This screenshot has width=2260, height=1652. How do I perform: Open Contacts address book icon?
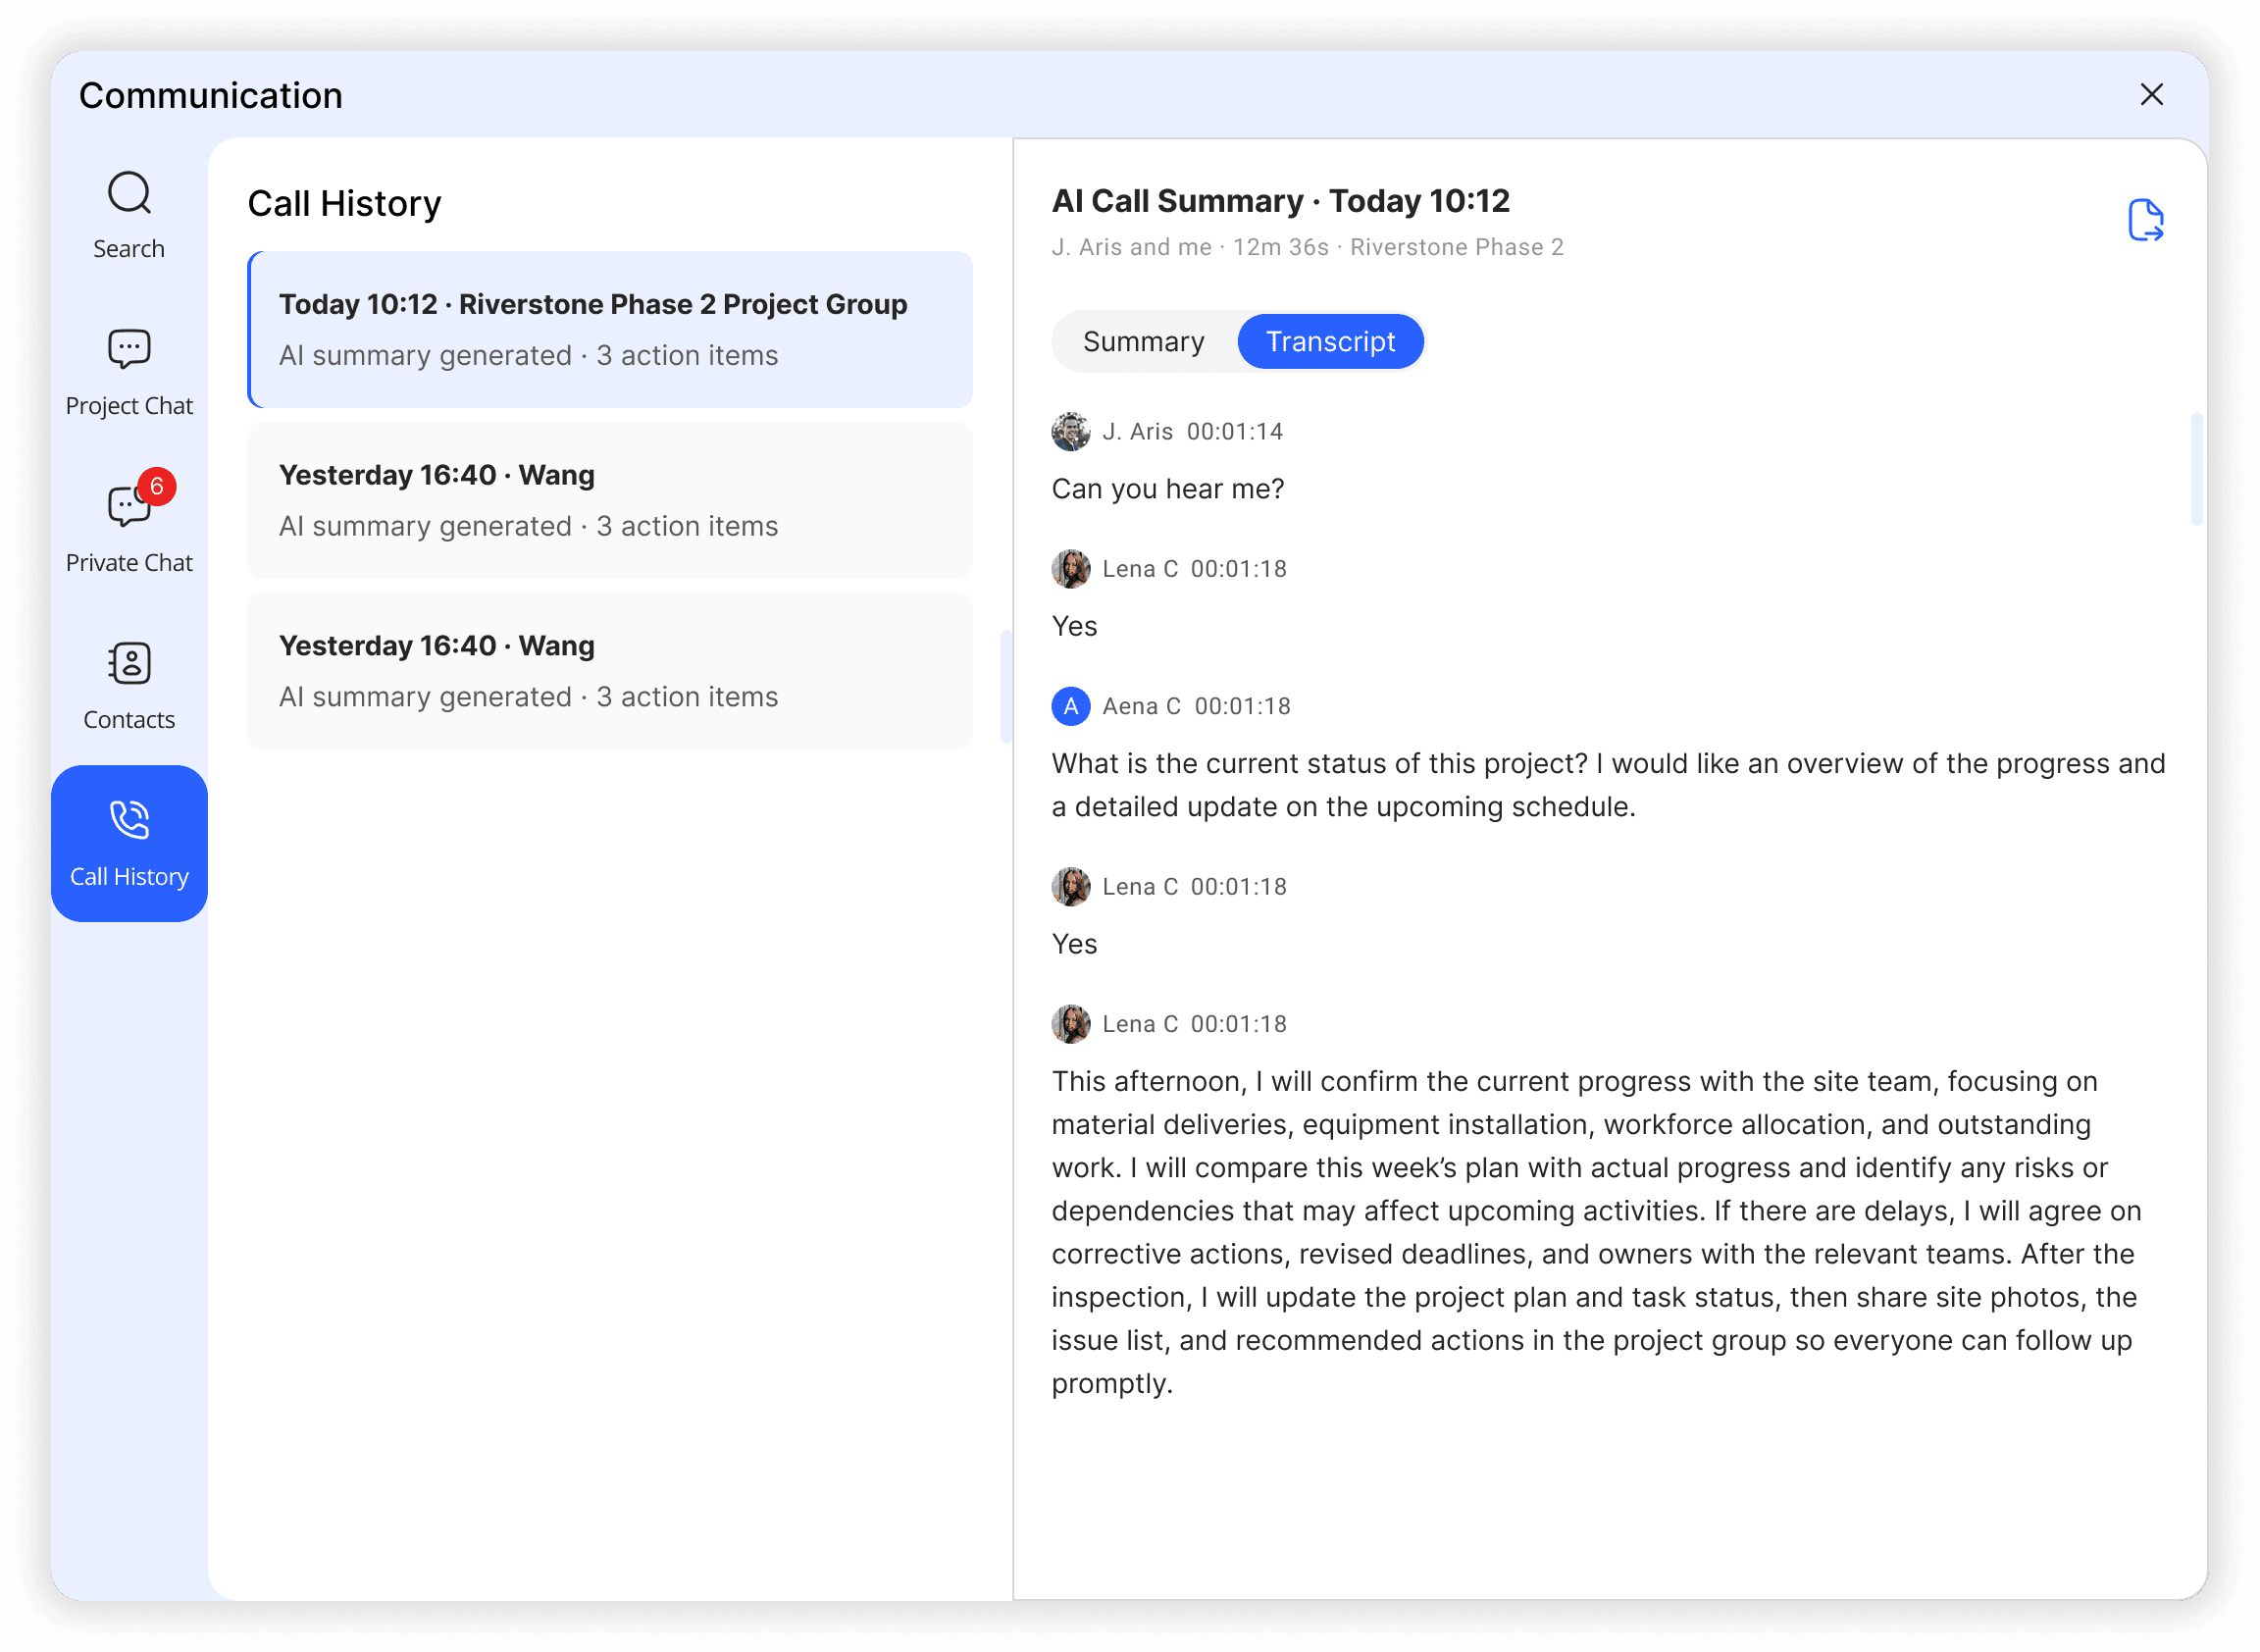click(x=129, y=664)
